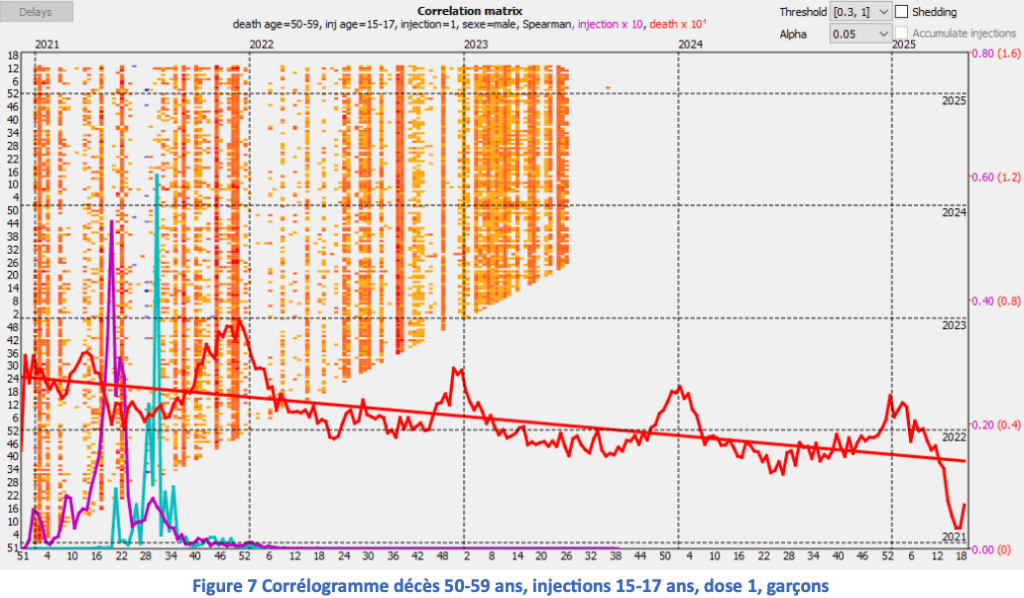Click the 0.80 (1.6) right axis label
The width and height of the screenshot is (1024, 598).
(x=994, y=54)
